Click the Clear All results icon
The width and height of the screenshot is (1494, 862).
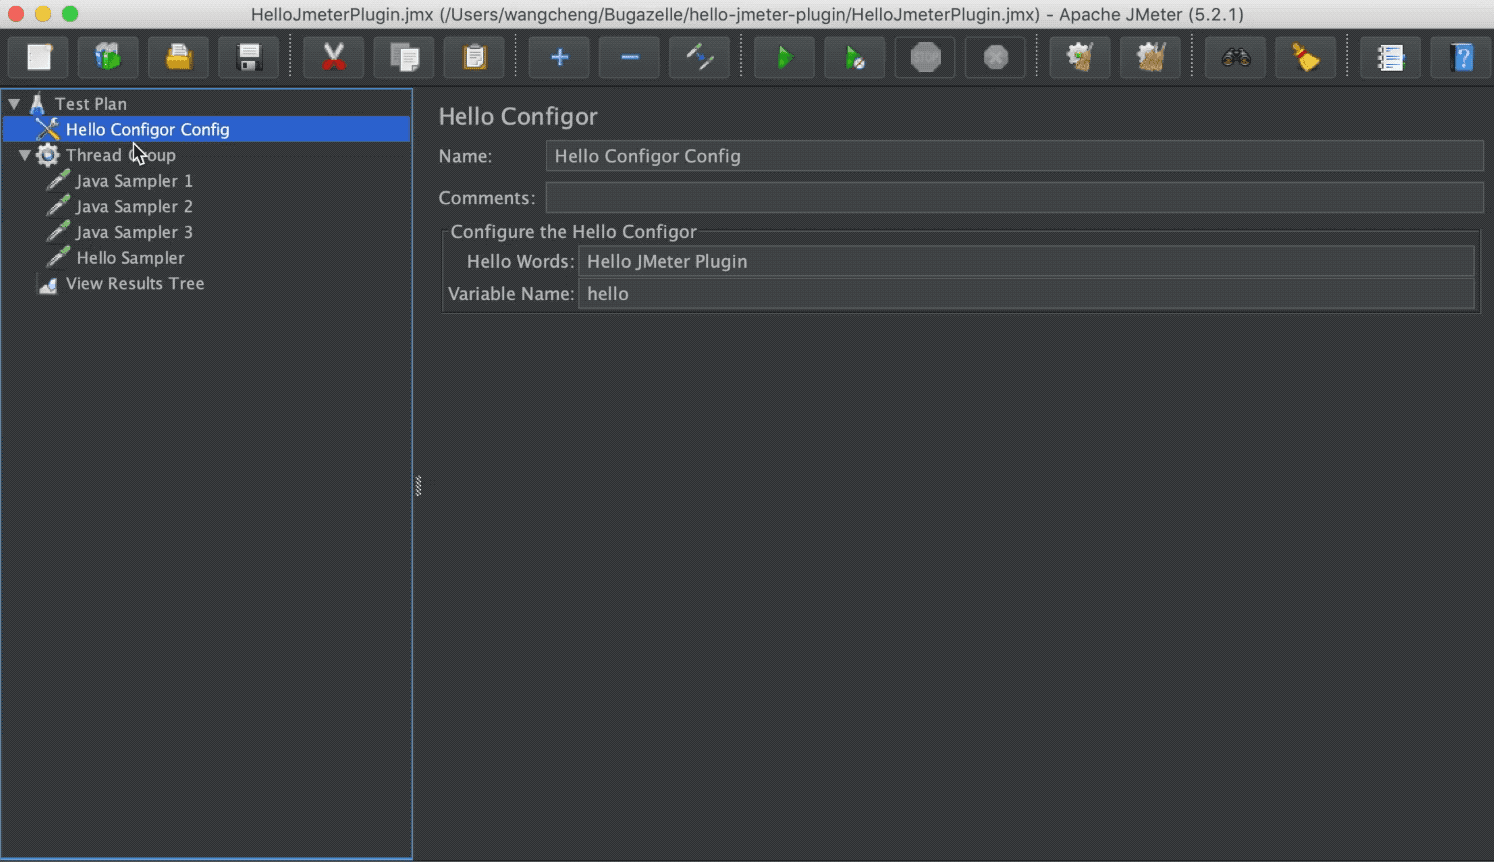(x=1150, y=57)
